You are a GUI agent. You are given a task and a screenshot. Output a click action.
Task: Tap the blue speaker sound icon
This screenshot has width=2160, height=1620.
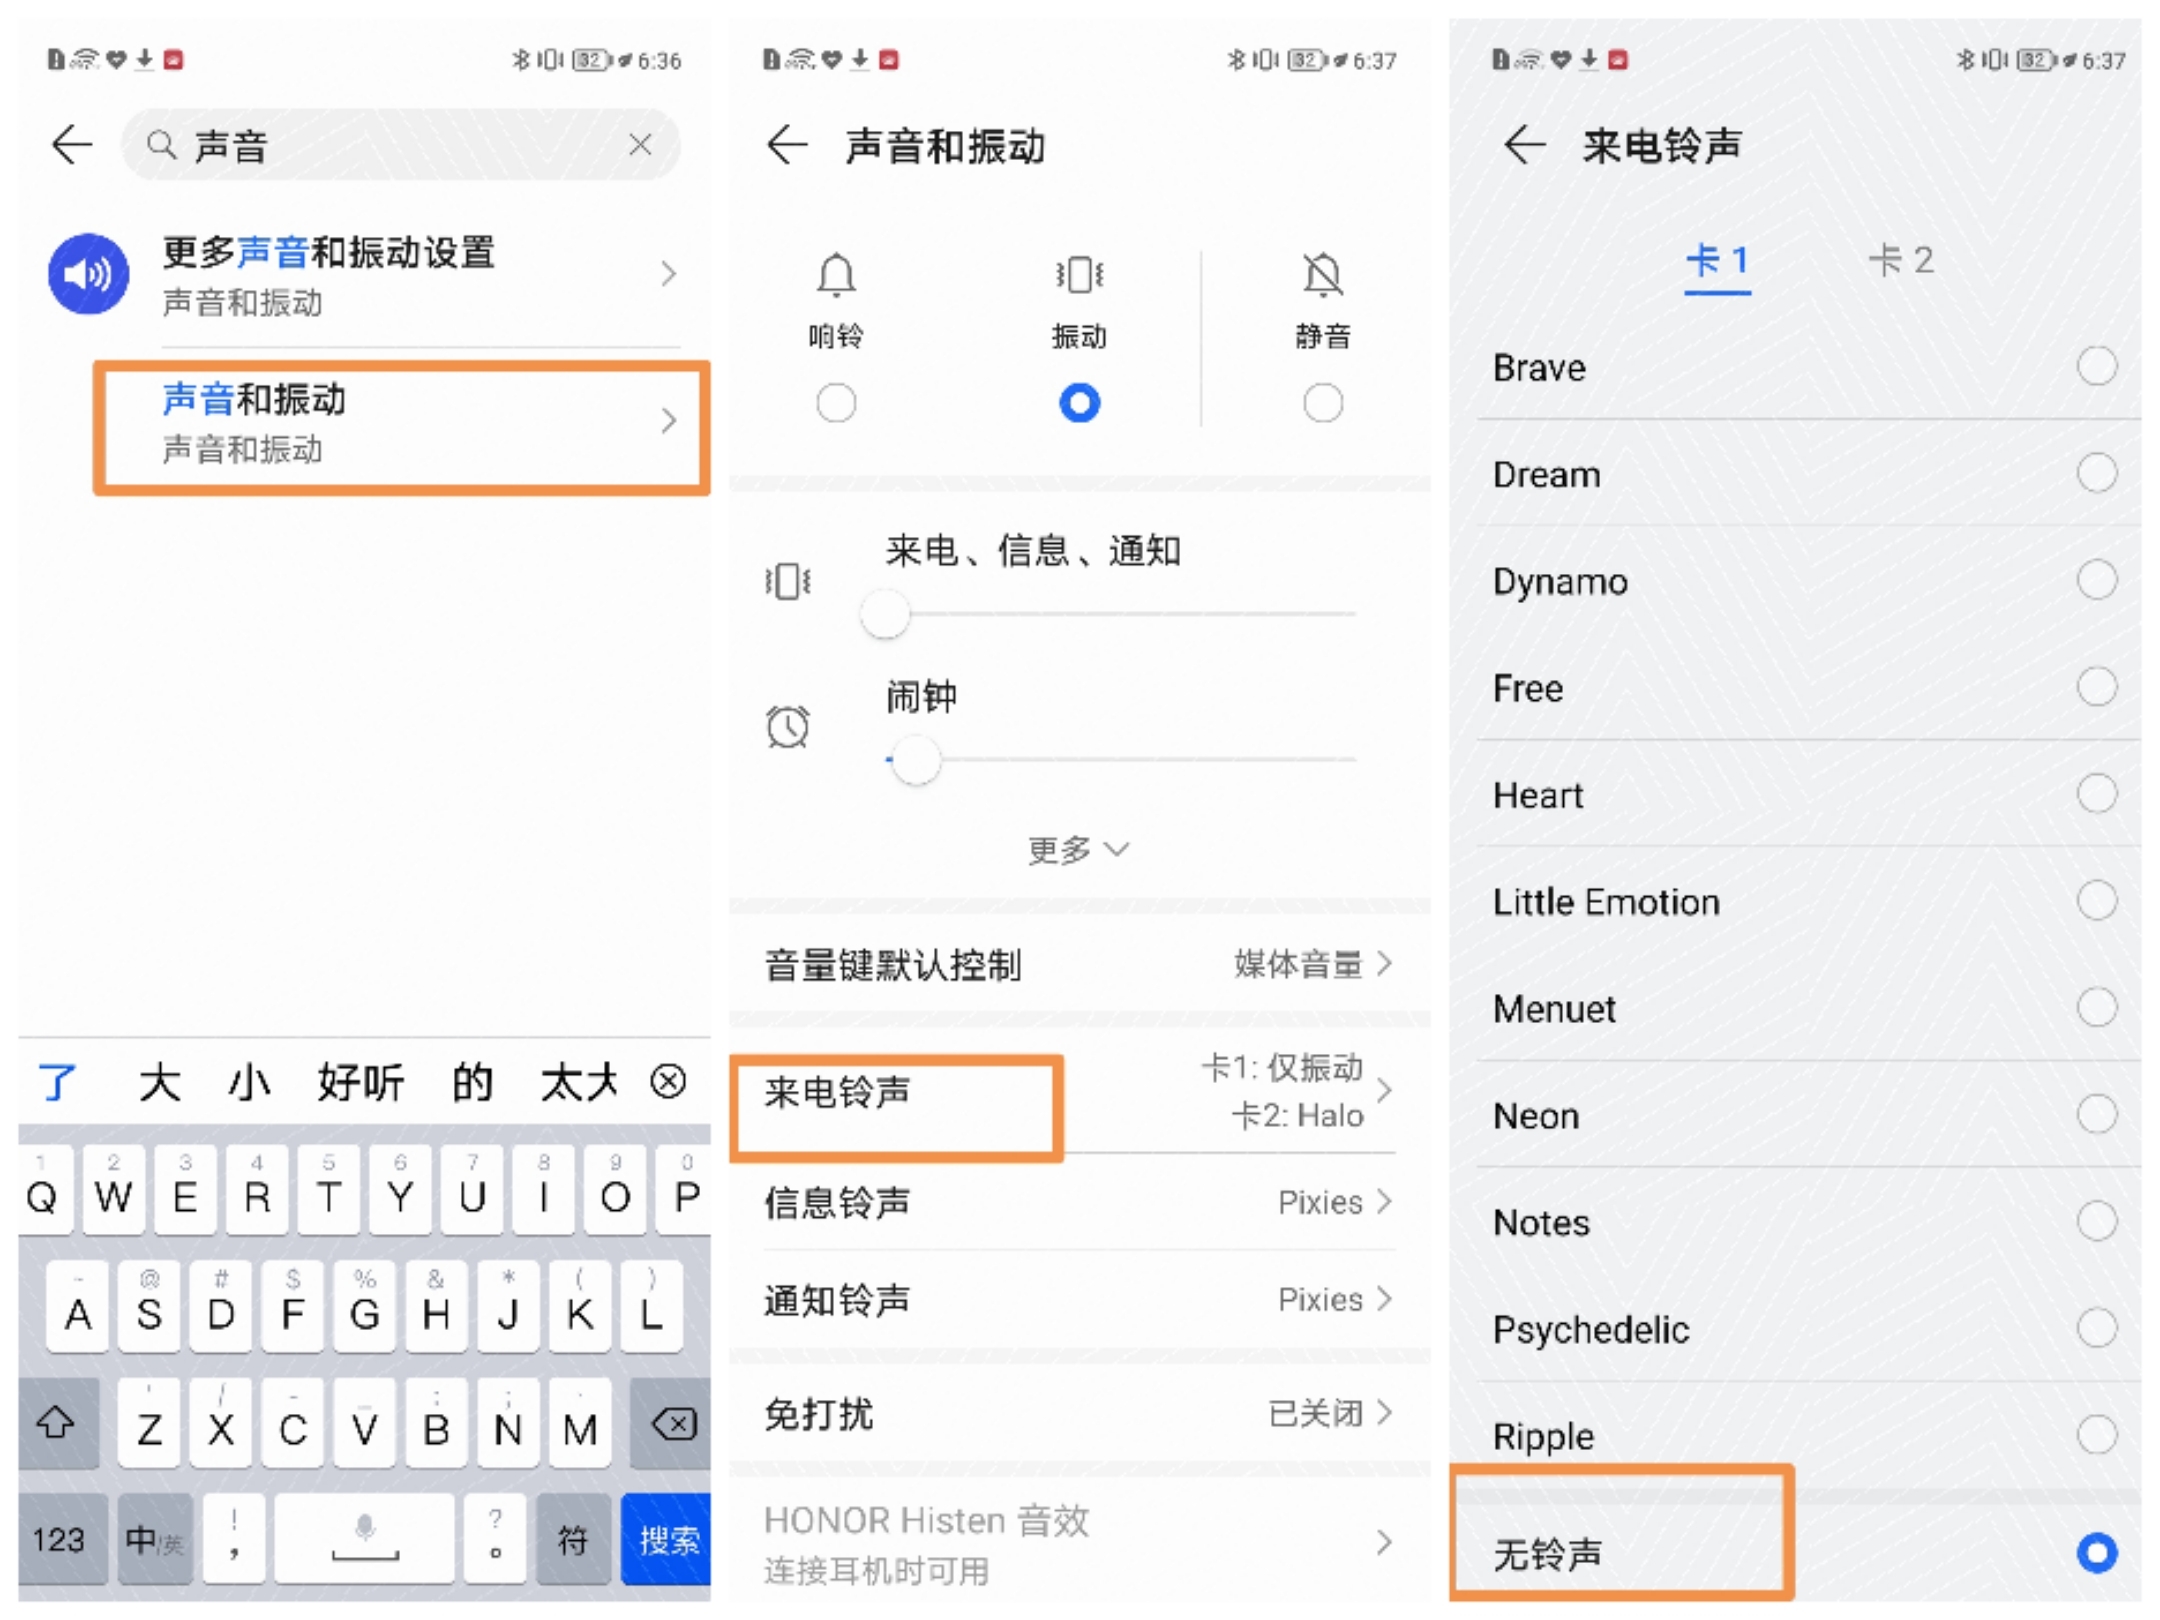pos(88,273)
